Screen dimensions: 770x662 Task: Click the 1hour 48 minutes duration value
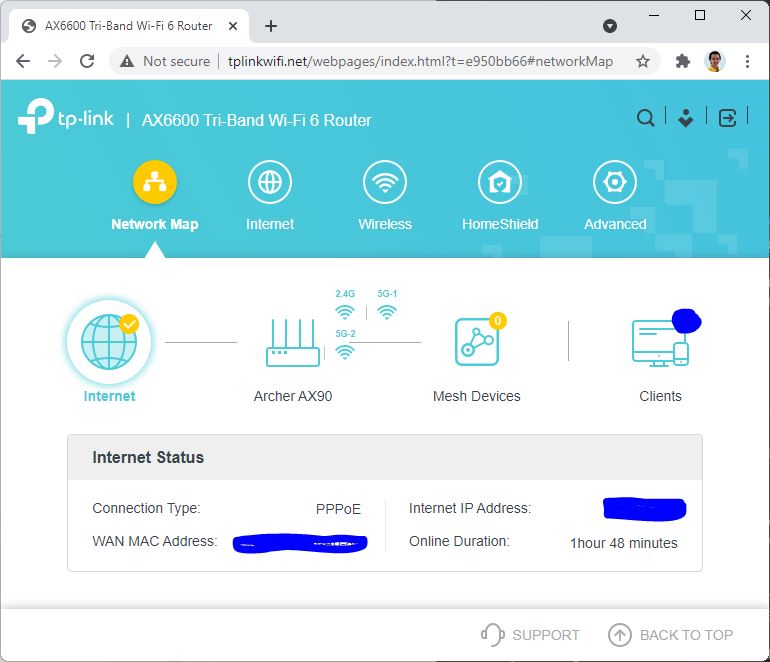624,543
